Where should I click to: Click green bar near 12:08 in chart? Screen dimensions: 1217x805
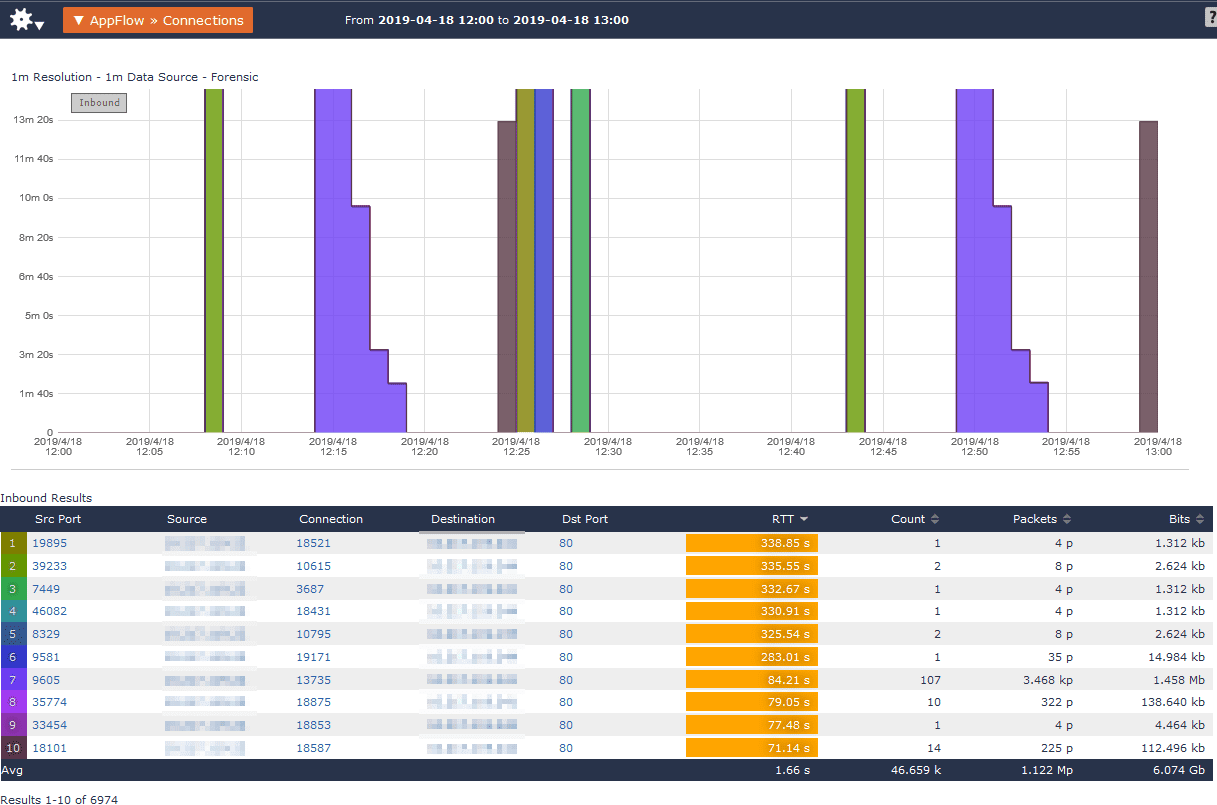pyautogui.click(x=214, y=260)
